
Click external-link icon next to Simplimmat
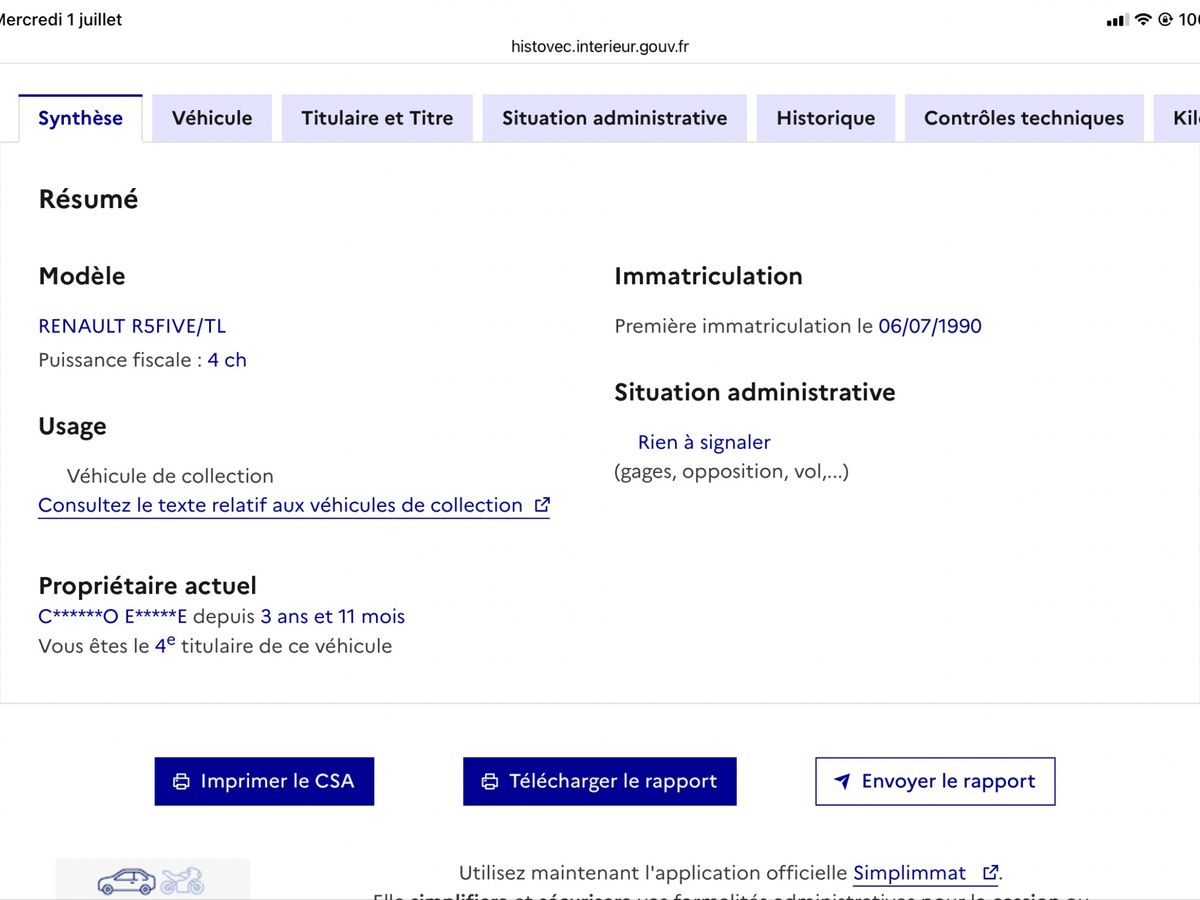click(990, 873)
